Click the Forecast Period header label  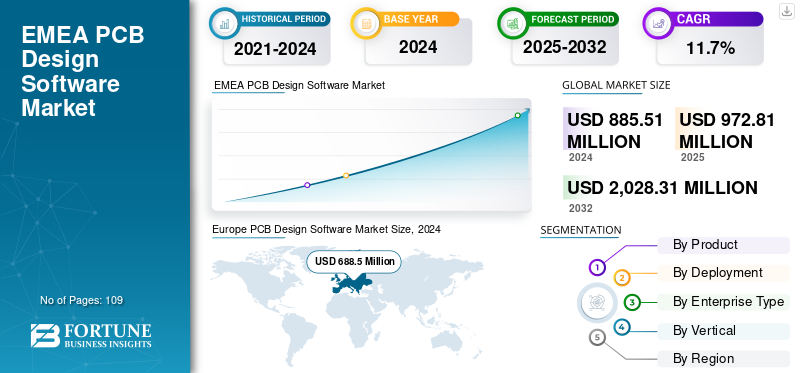coord(572,19)
